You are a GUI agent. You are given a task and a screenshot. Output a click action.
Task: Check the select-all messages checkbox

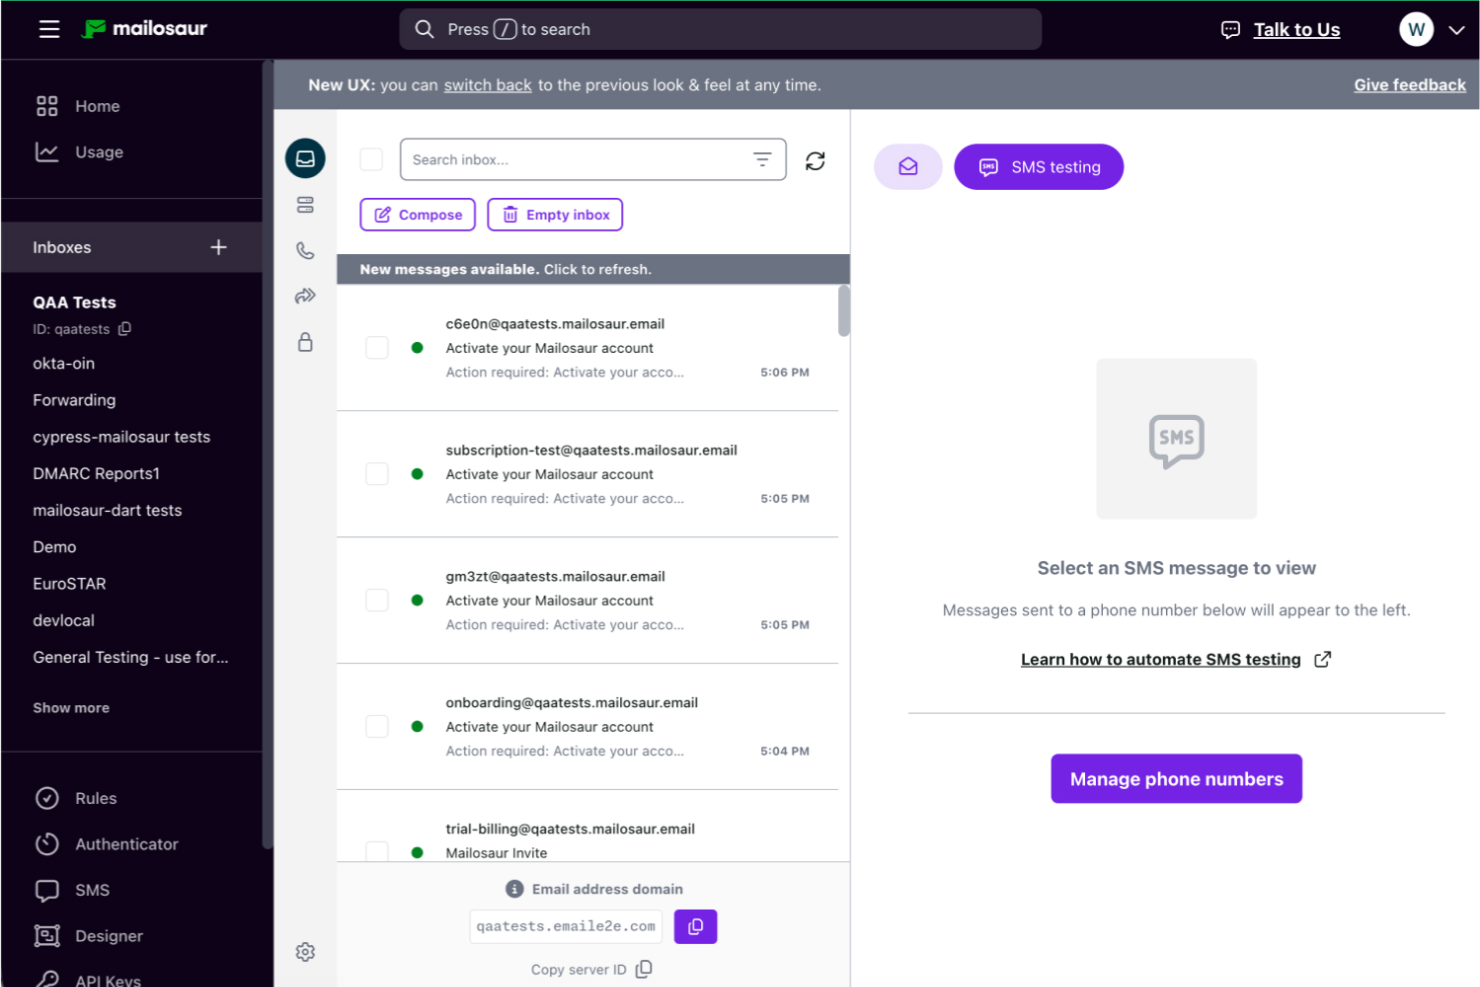coord(371,159)
